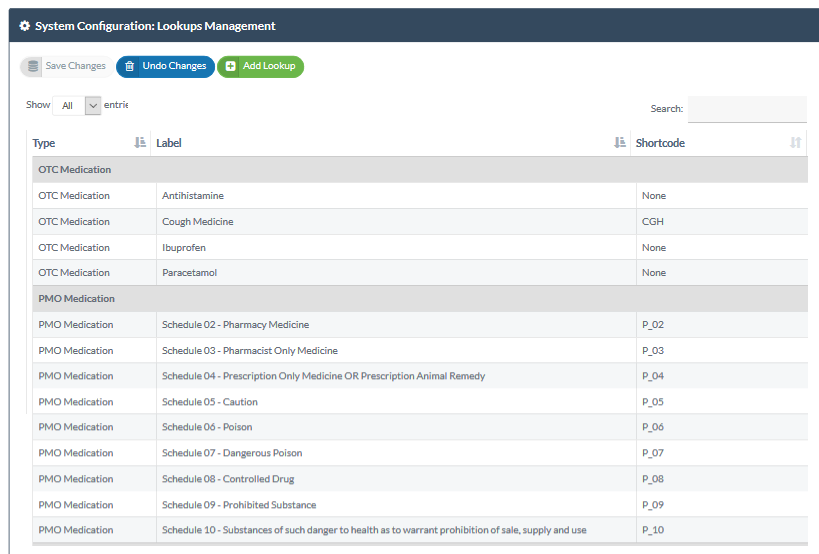This screenshot has height=554, width=819.
Task: Select Schedule 04 Prescription Only Medicine row
Action: [323, 376]
